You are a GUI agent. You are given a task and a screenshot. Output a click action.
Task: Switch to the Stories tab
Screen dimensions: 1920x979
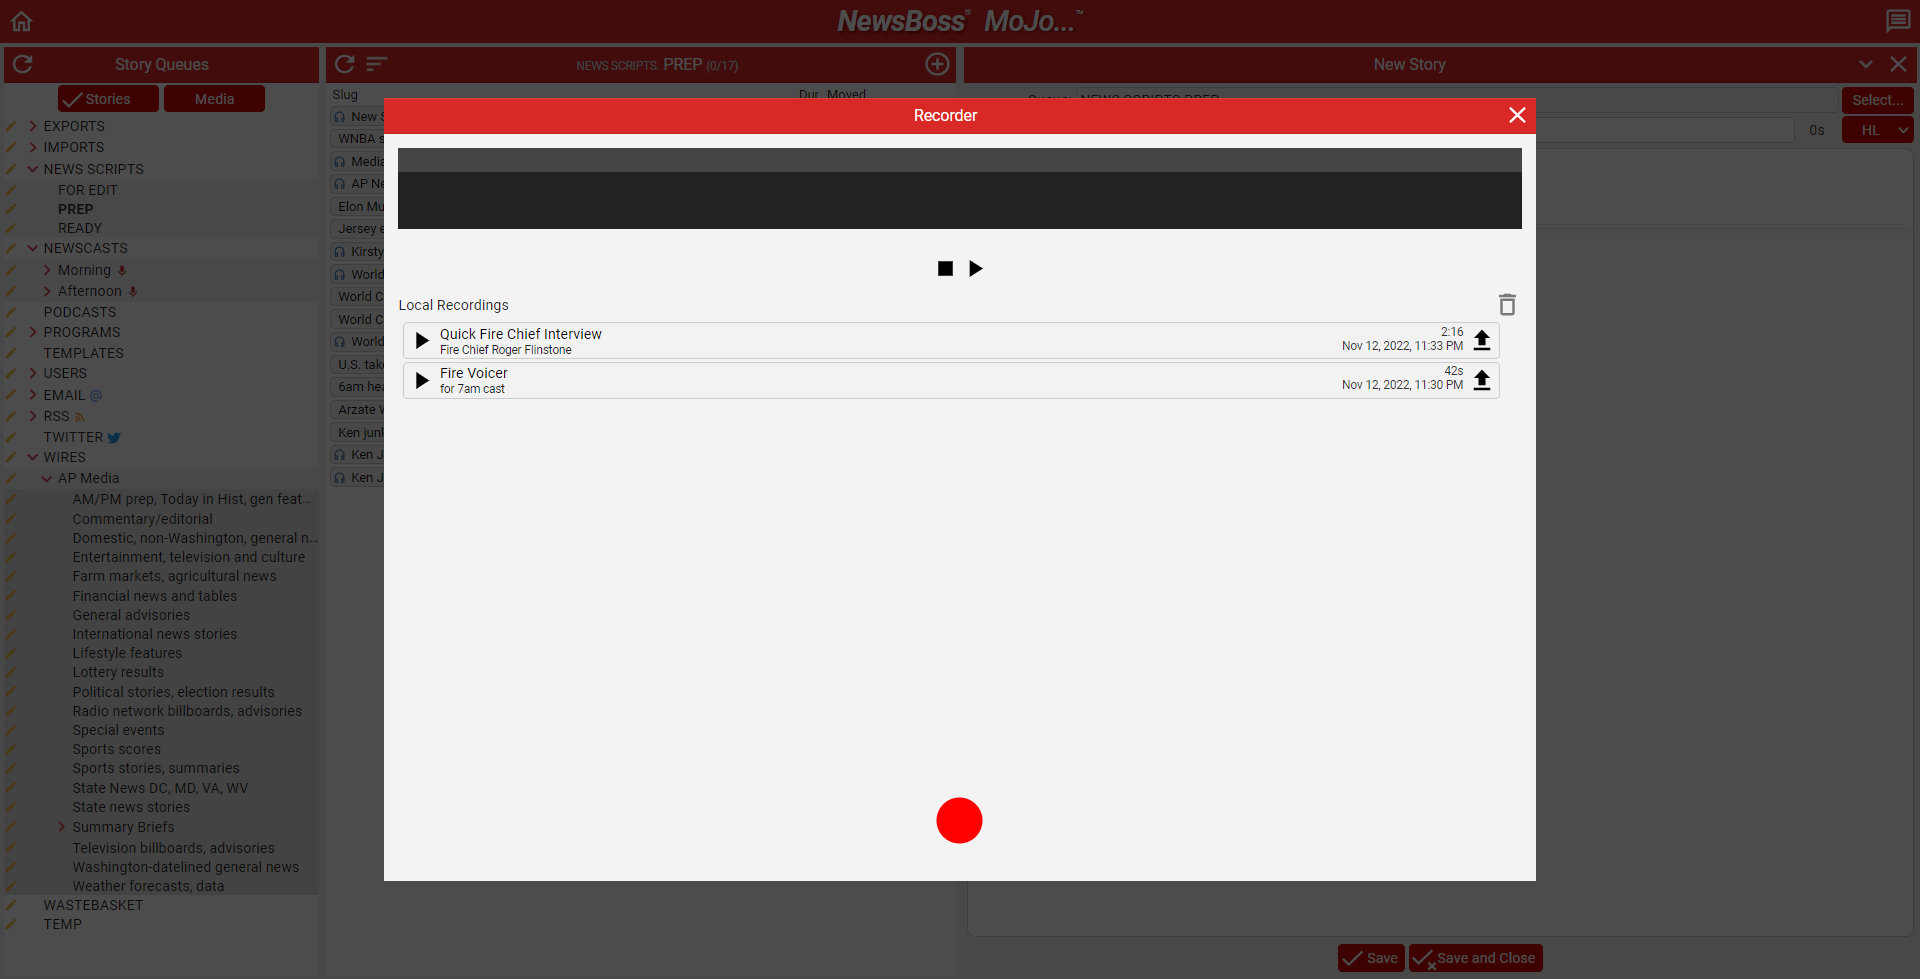click(108, 99)
